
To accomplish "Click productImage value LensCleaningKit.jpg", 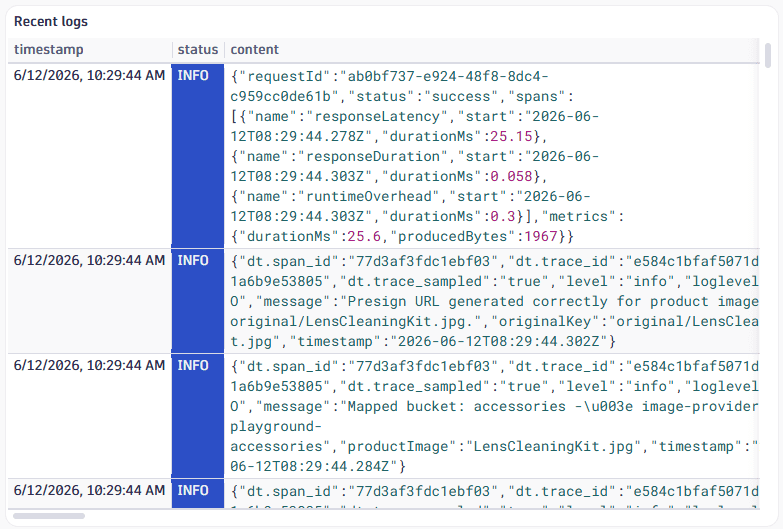I will (x=553, y=446).
